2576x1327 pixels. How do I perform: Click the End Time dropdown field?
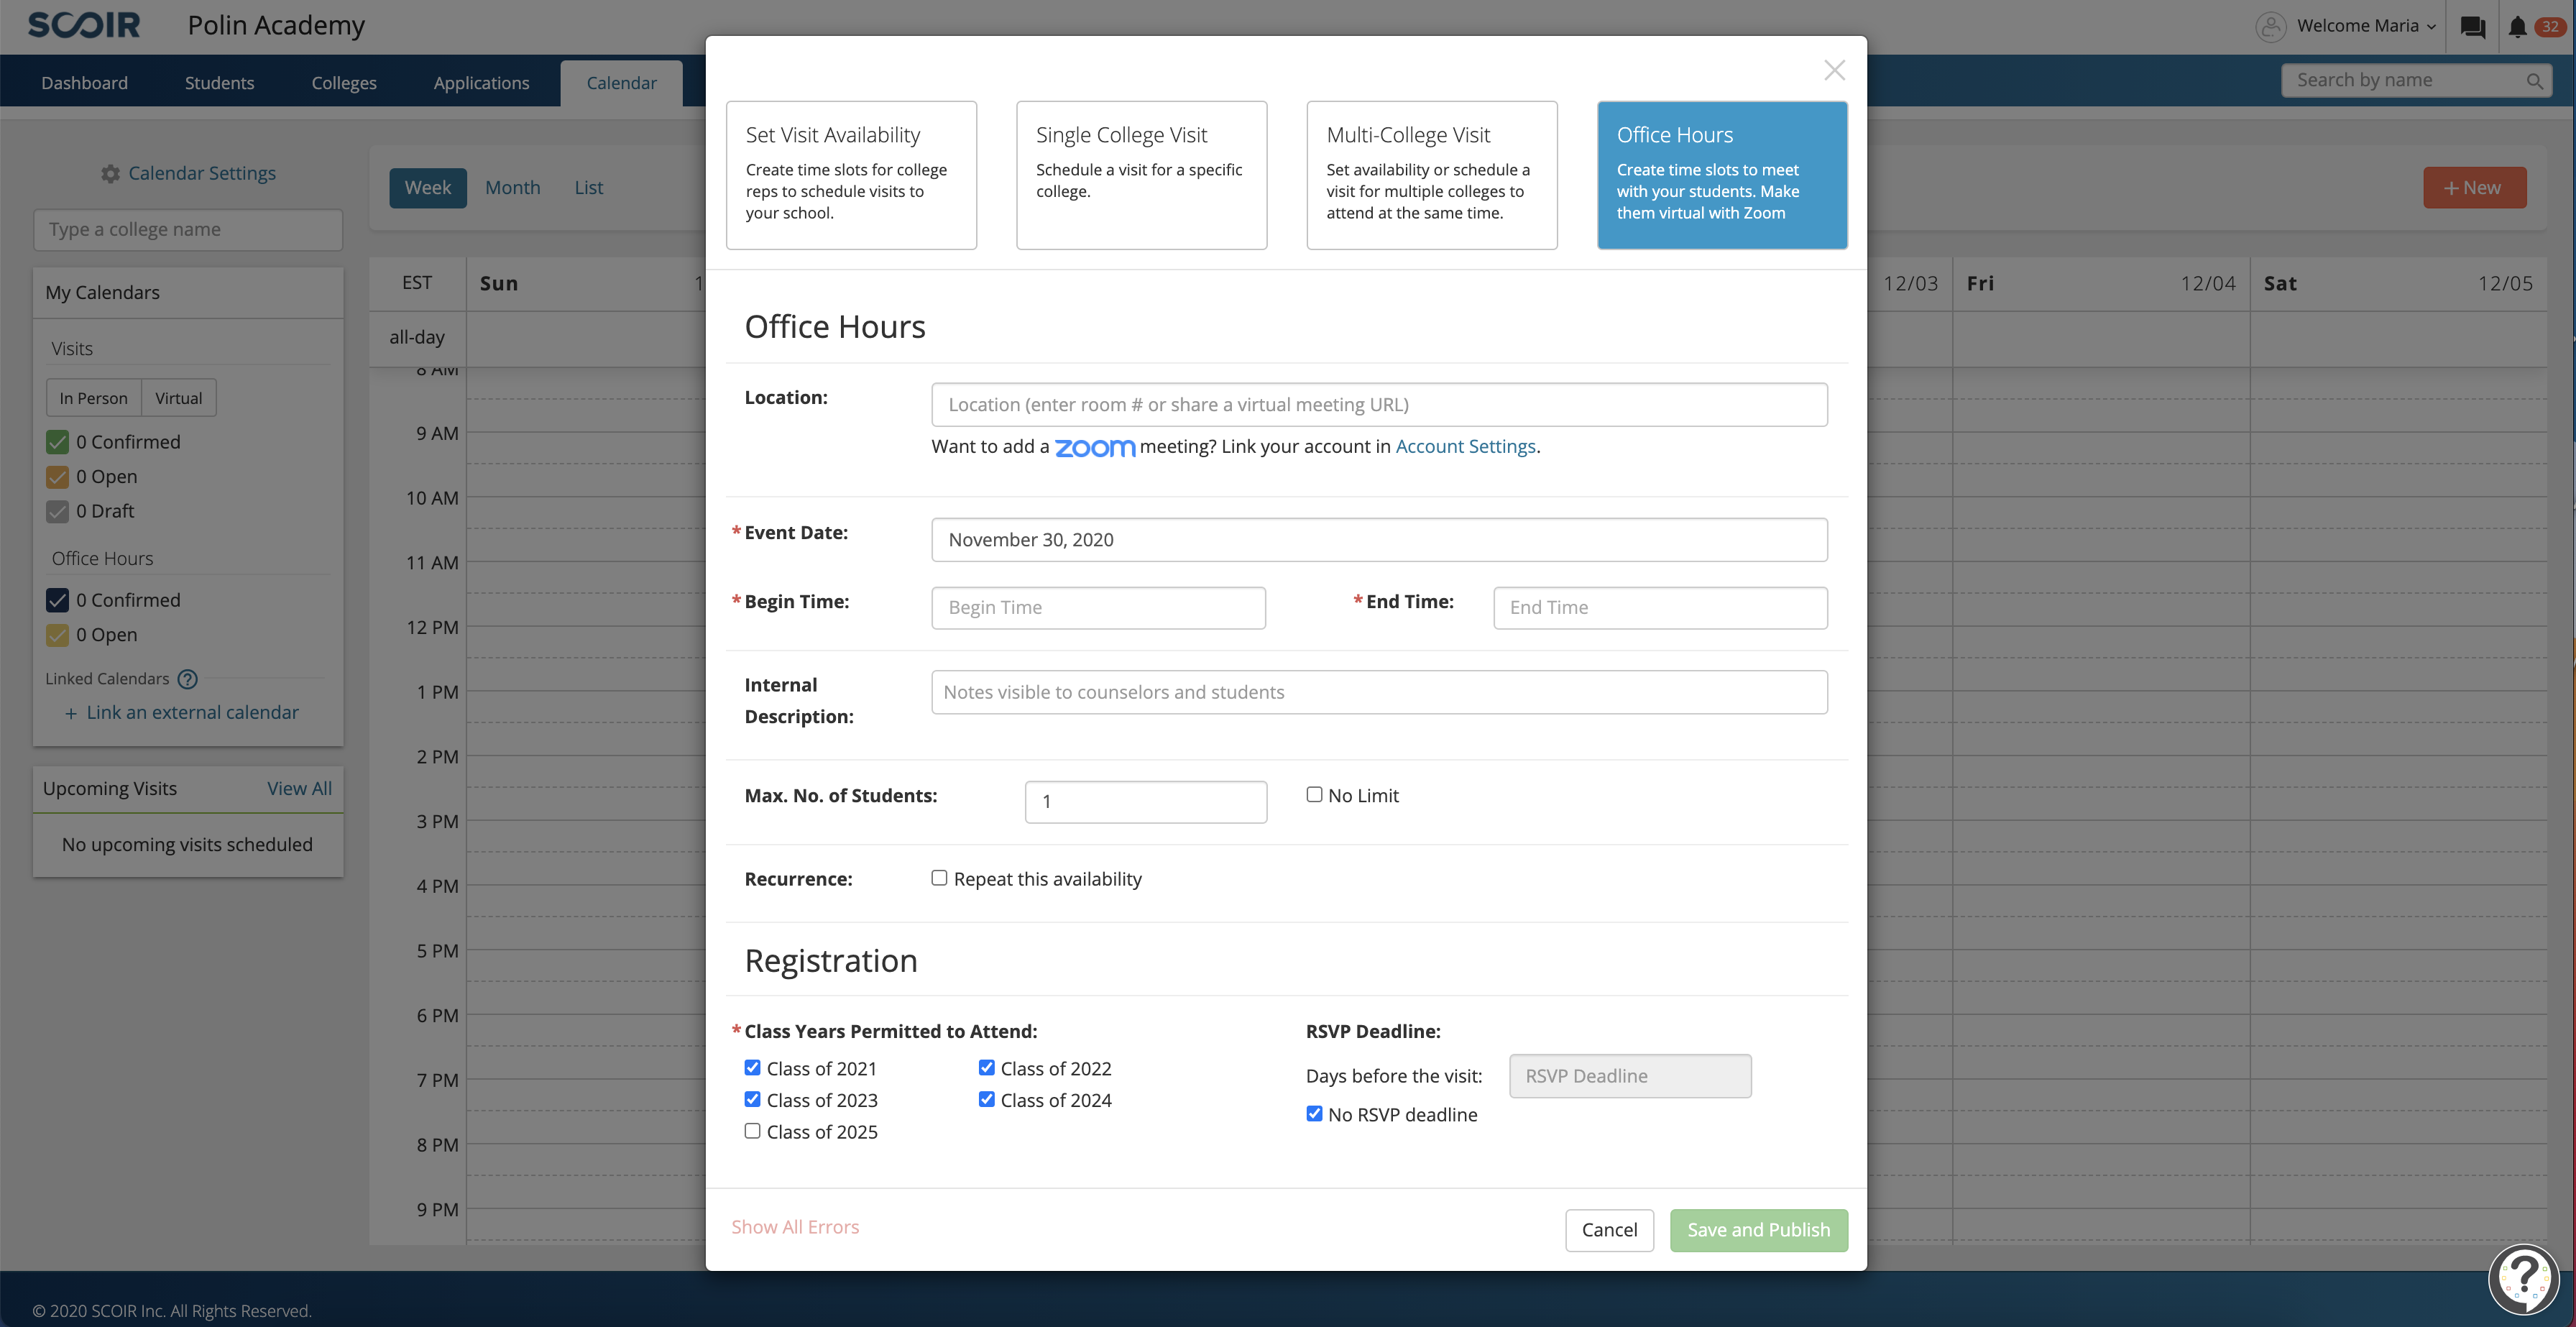coord(1660,606)
